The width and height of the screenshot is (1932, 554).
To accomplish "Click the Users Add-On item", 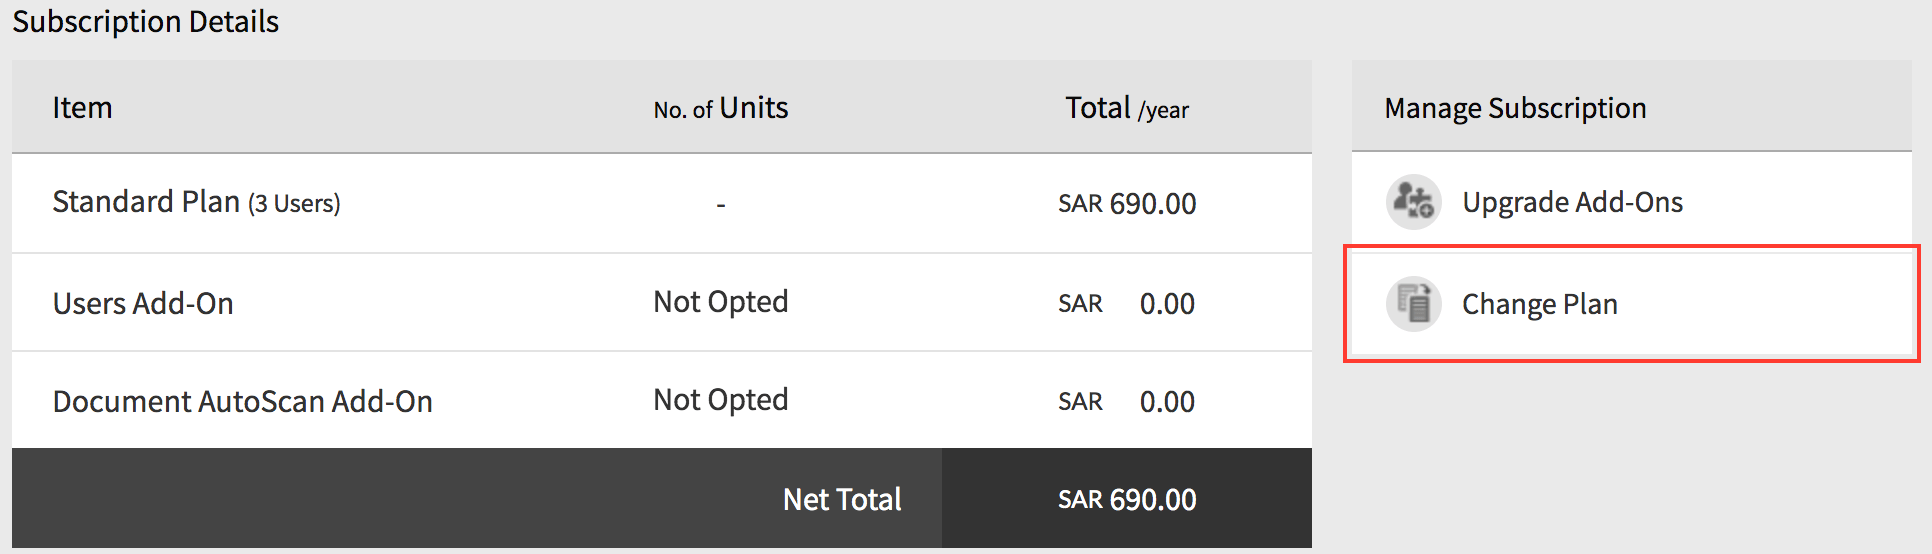I will (143, 303).
